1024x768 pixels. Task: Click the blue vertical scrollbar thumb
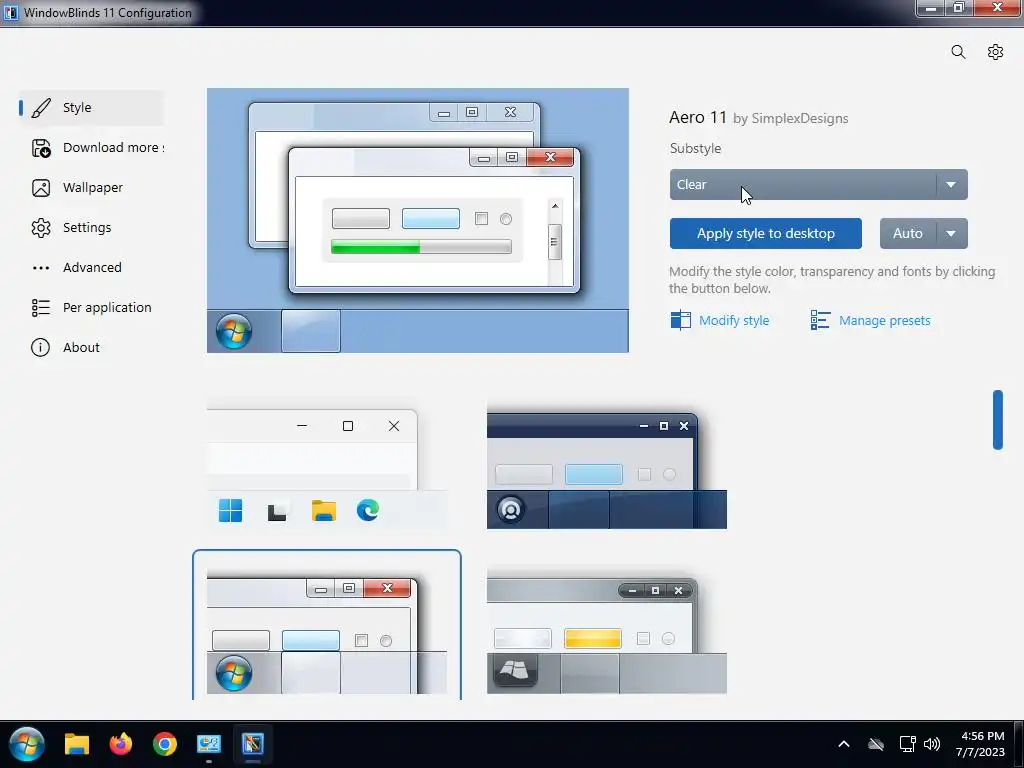(998, 420)
